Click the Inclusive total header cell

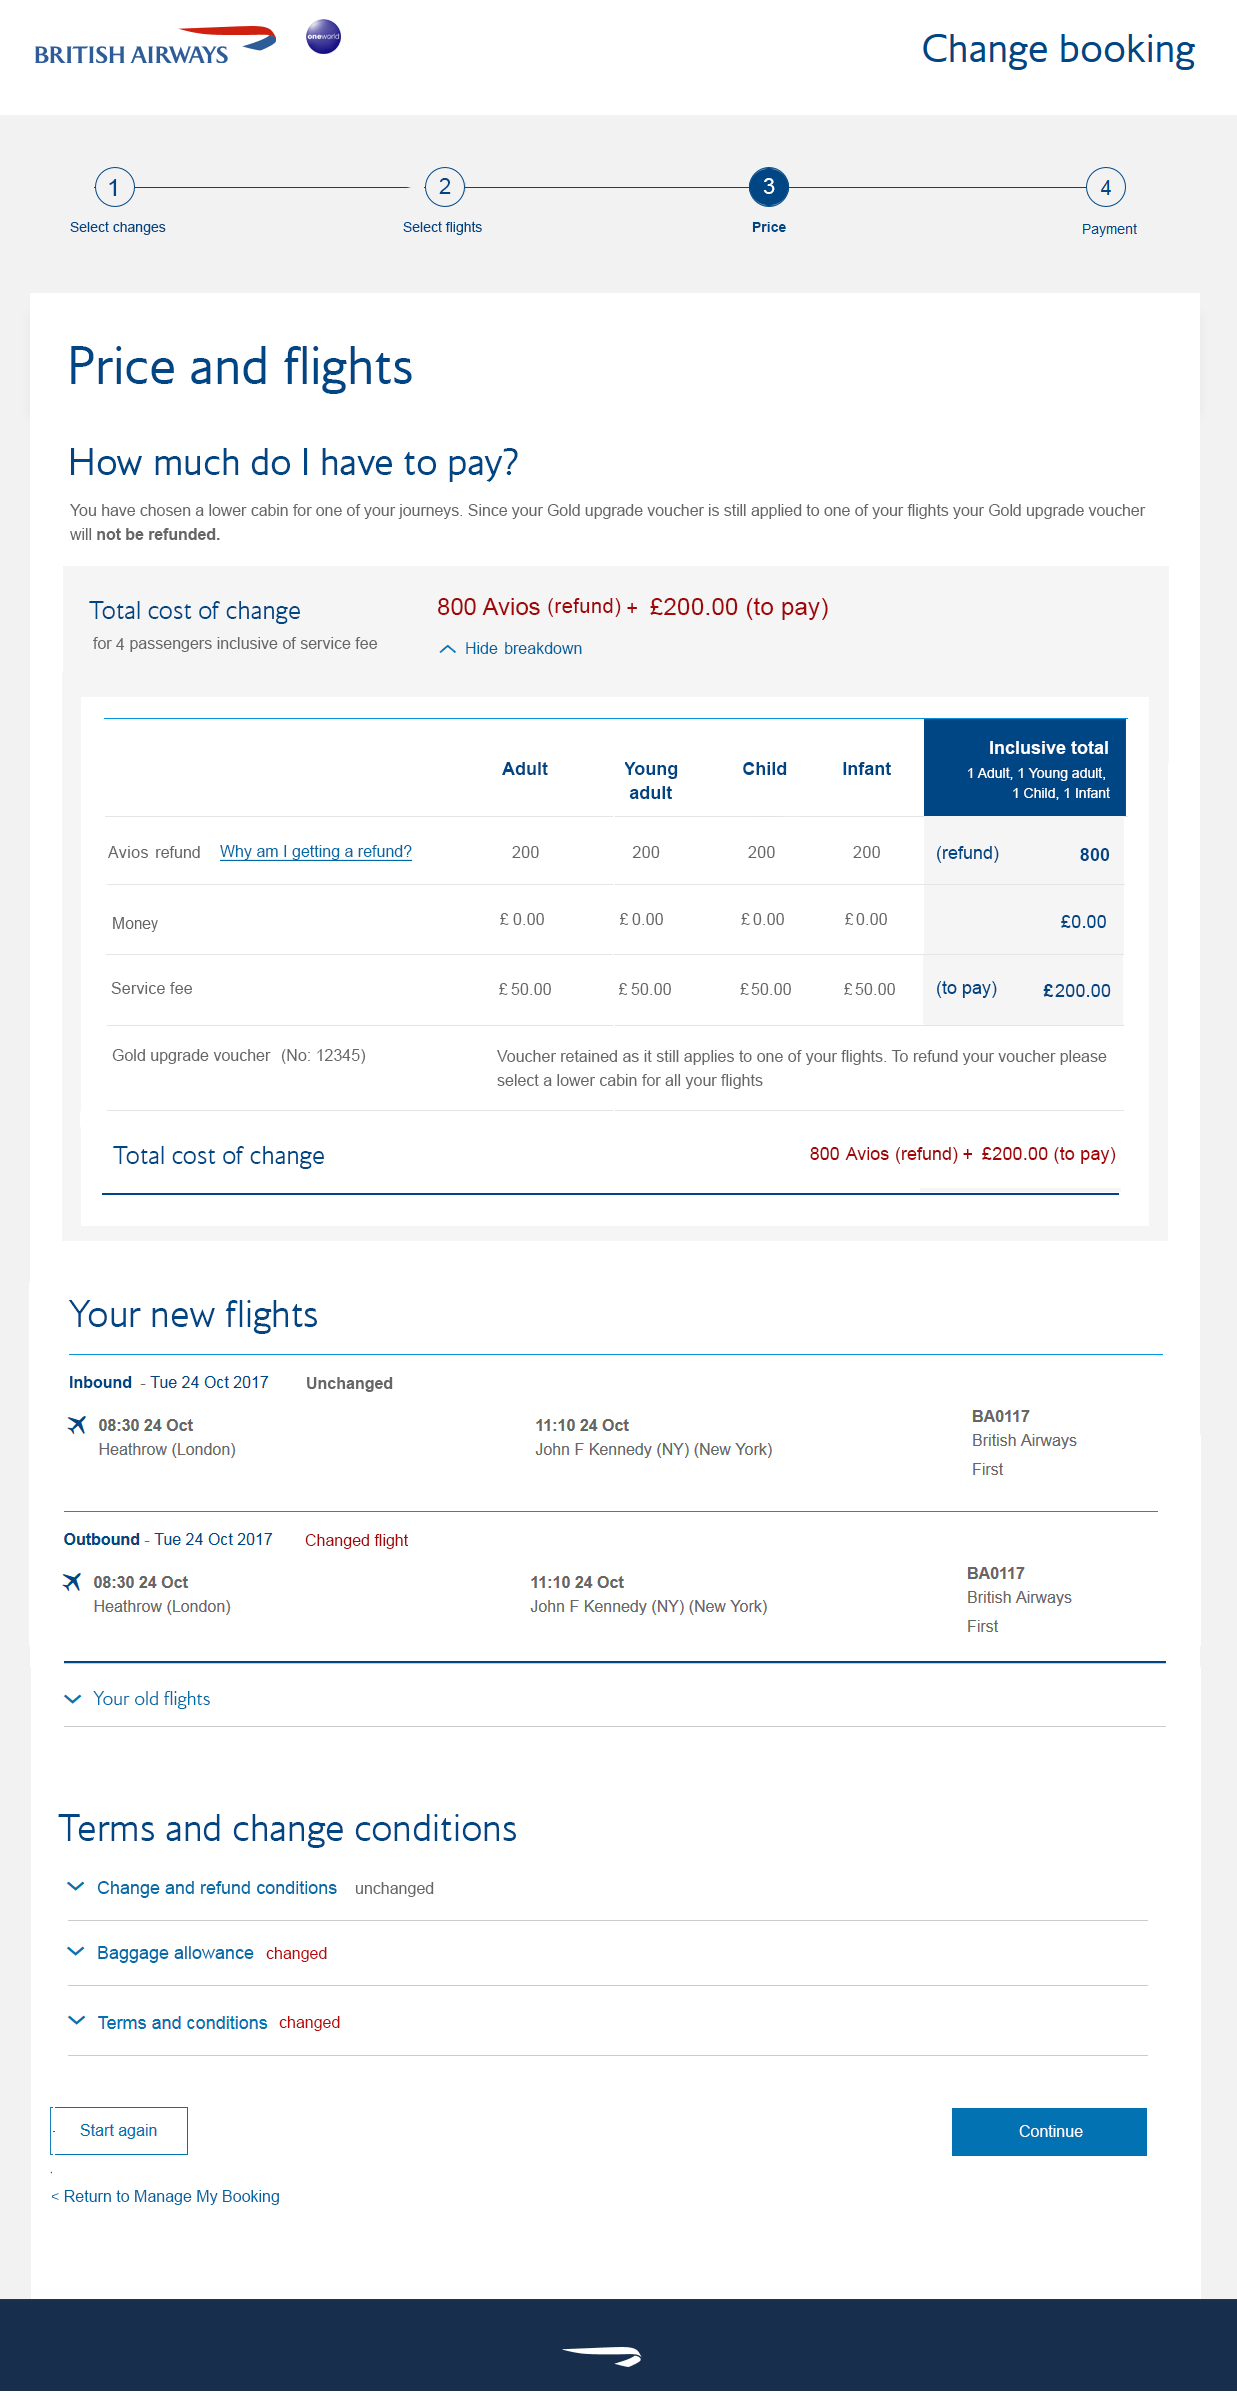(1025, 768)
